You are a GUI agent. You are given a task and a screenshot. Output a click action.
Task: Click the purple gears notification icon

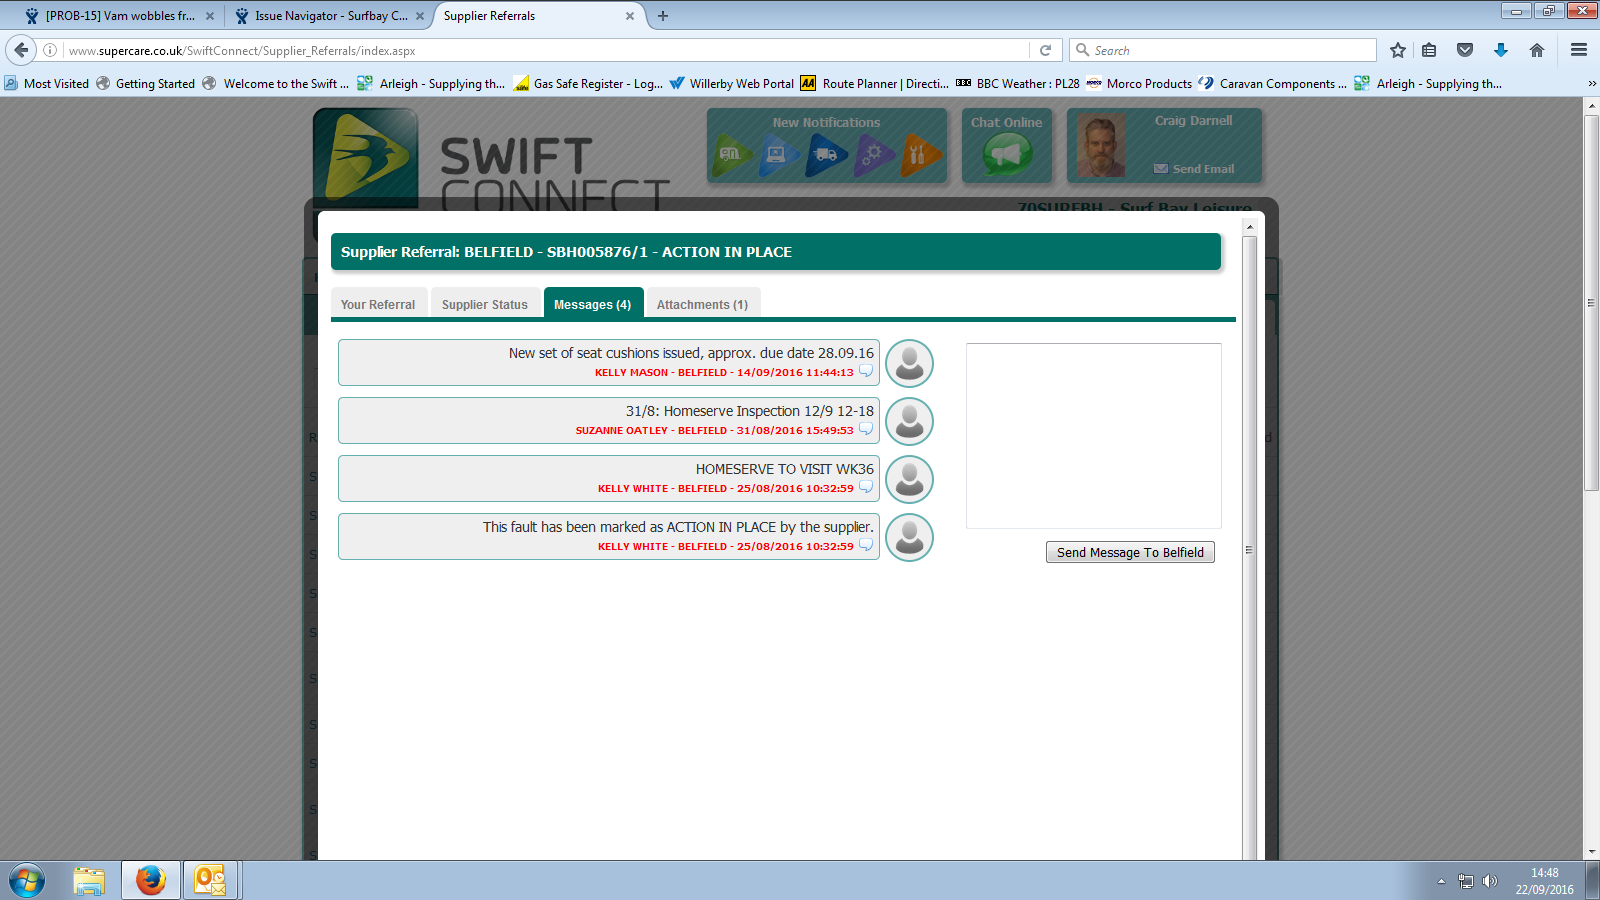coord(874,155)
